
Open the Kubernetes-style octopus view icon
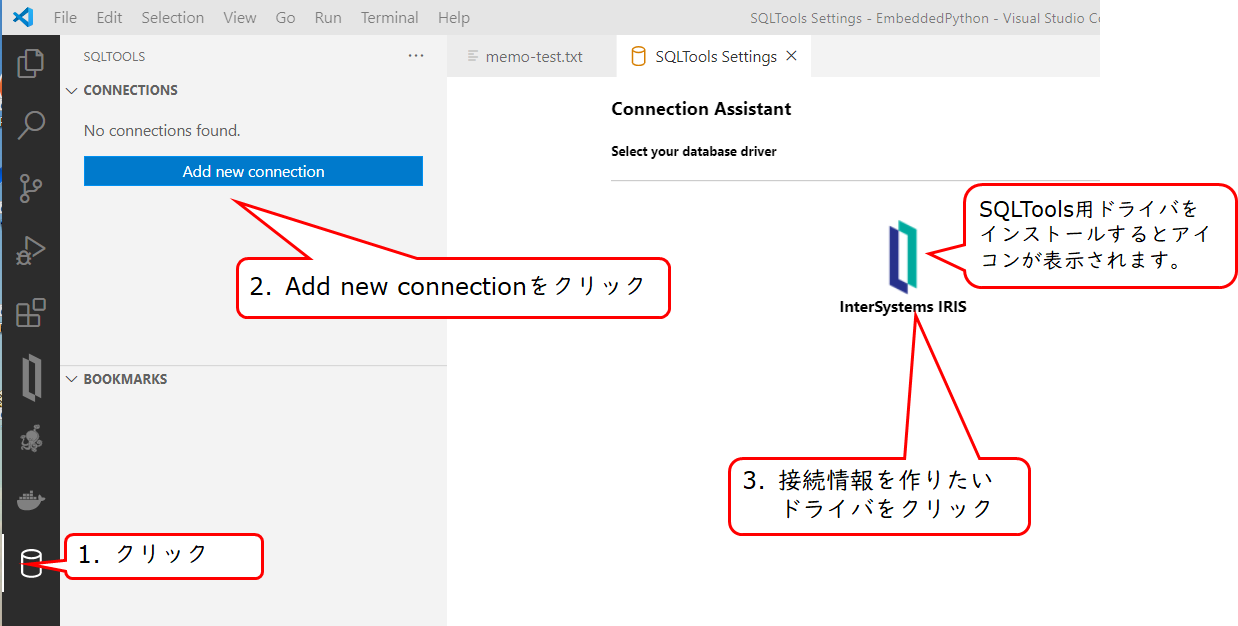(31, 439)
